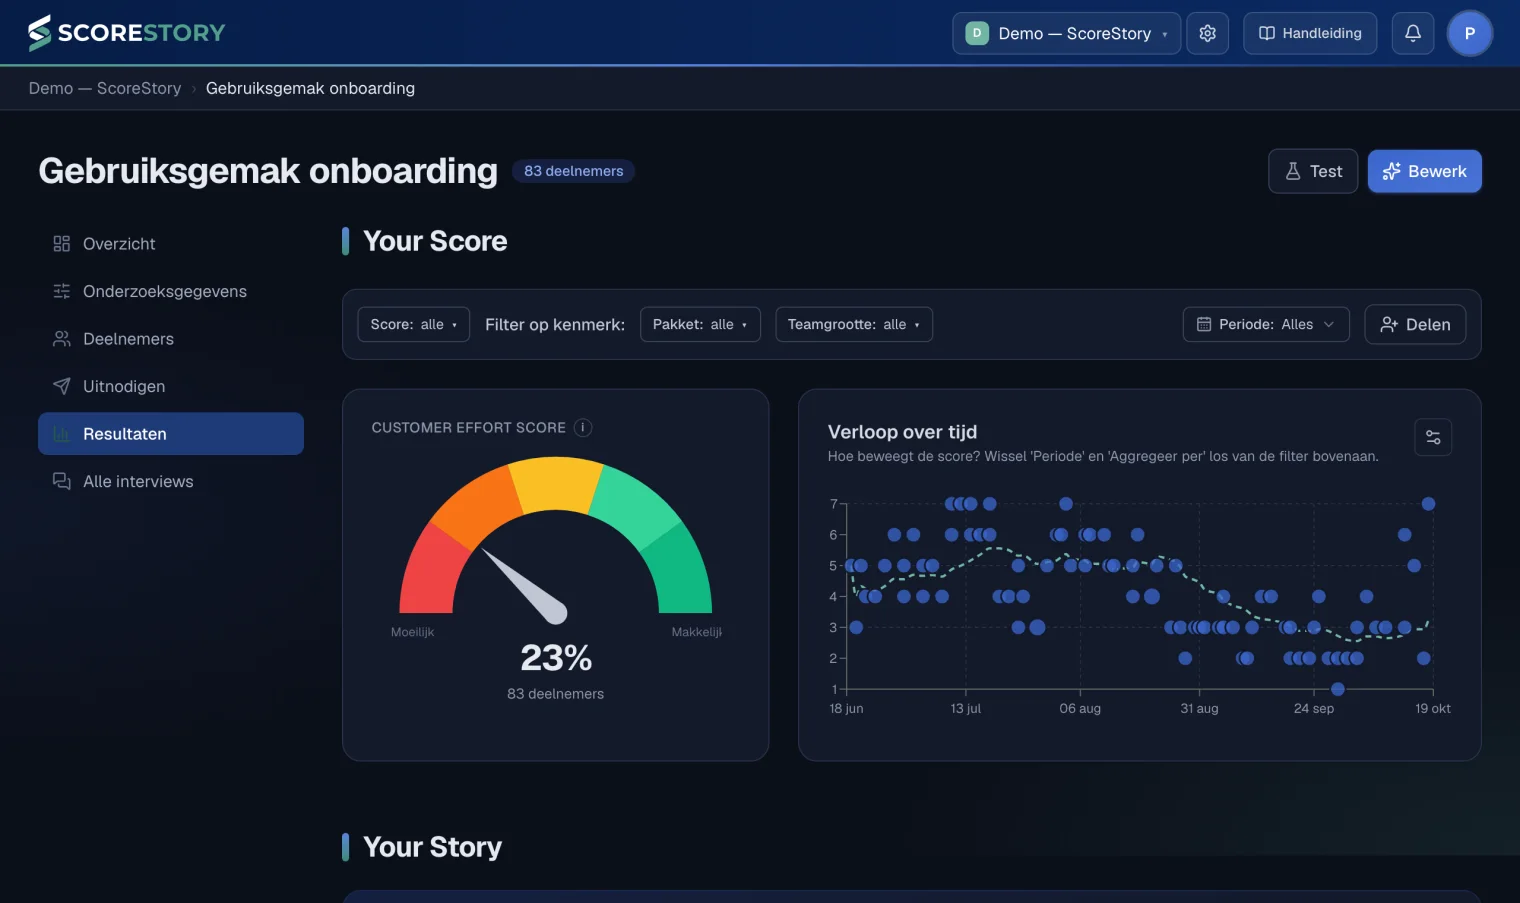The height and width of the screenshot is (903, 1520).
Task: Click the Uitnodigen paper plane icon
Action: [x=62, y=386]
